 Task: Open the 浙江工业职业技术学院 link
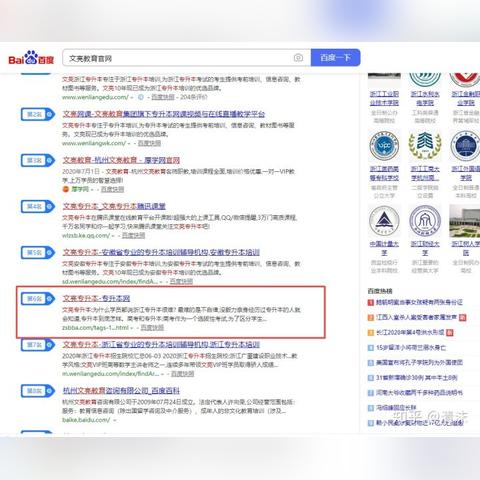tap(384, 98)
